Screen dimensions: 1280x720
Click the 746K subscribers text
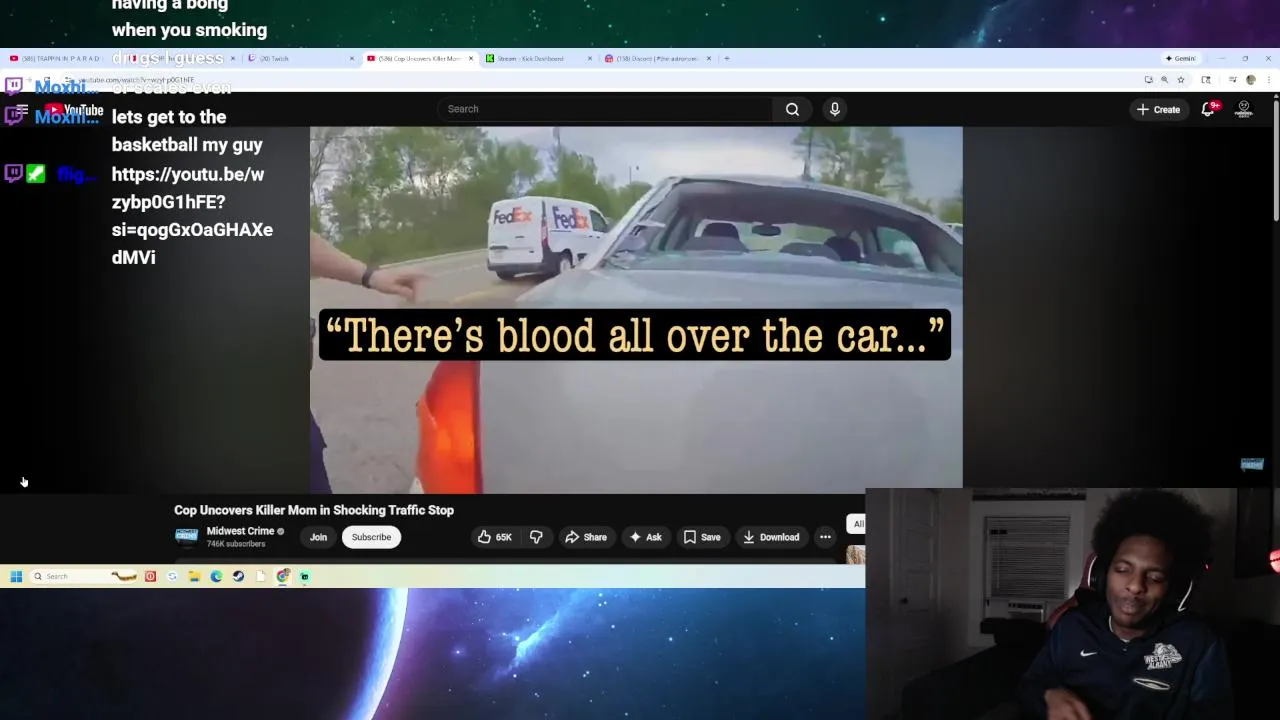click(x=236, y=544)
